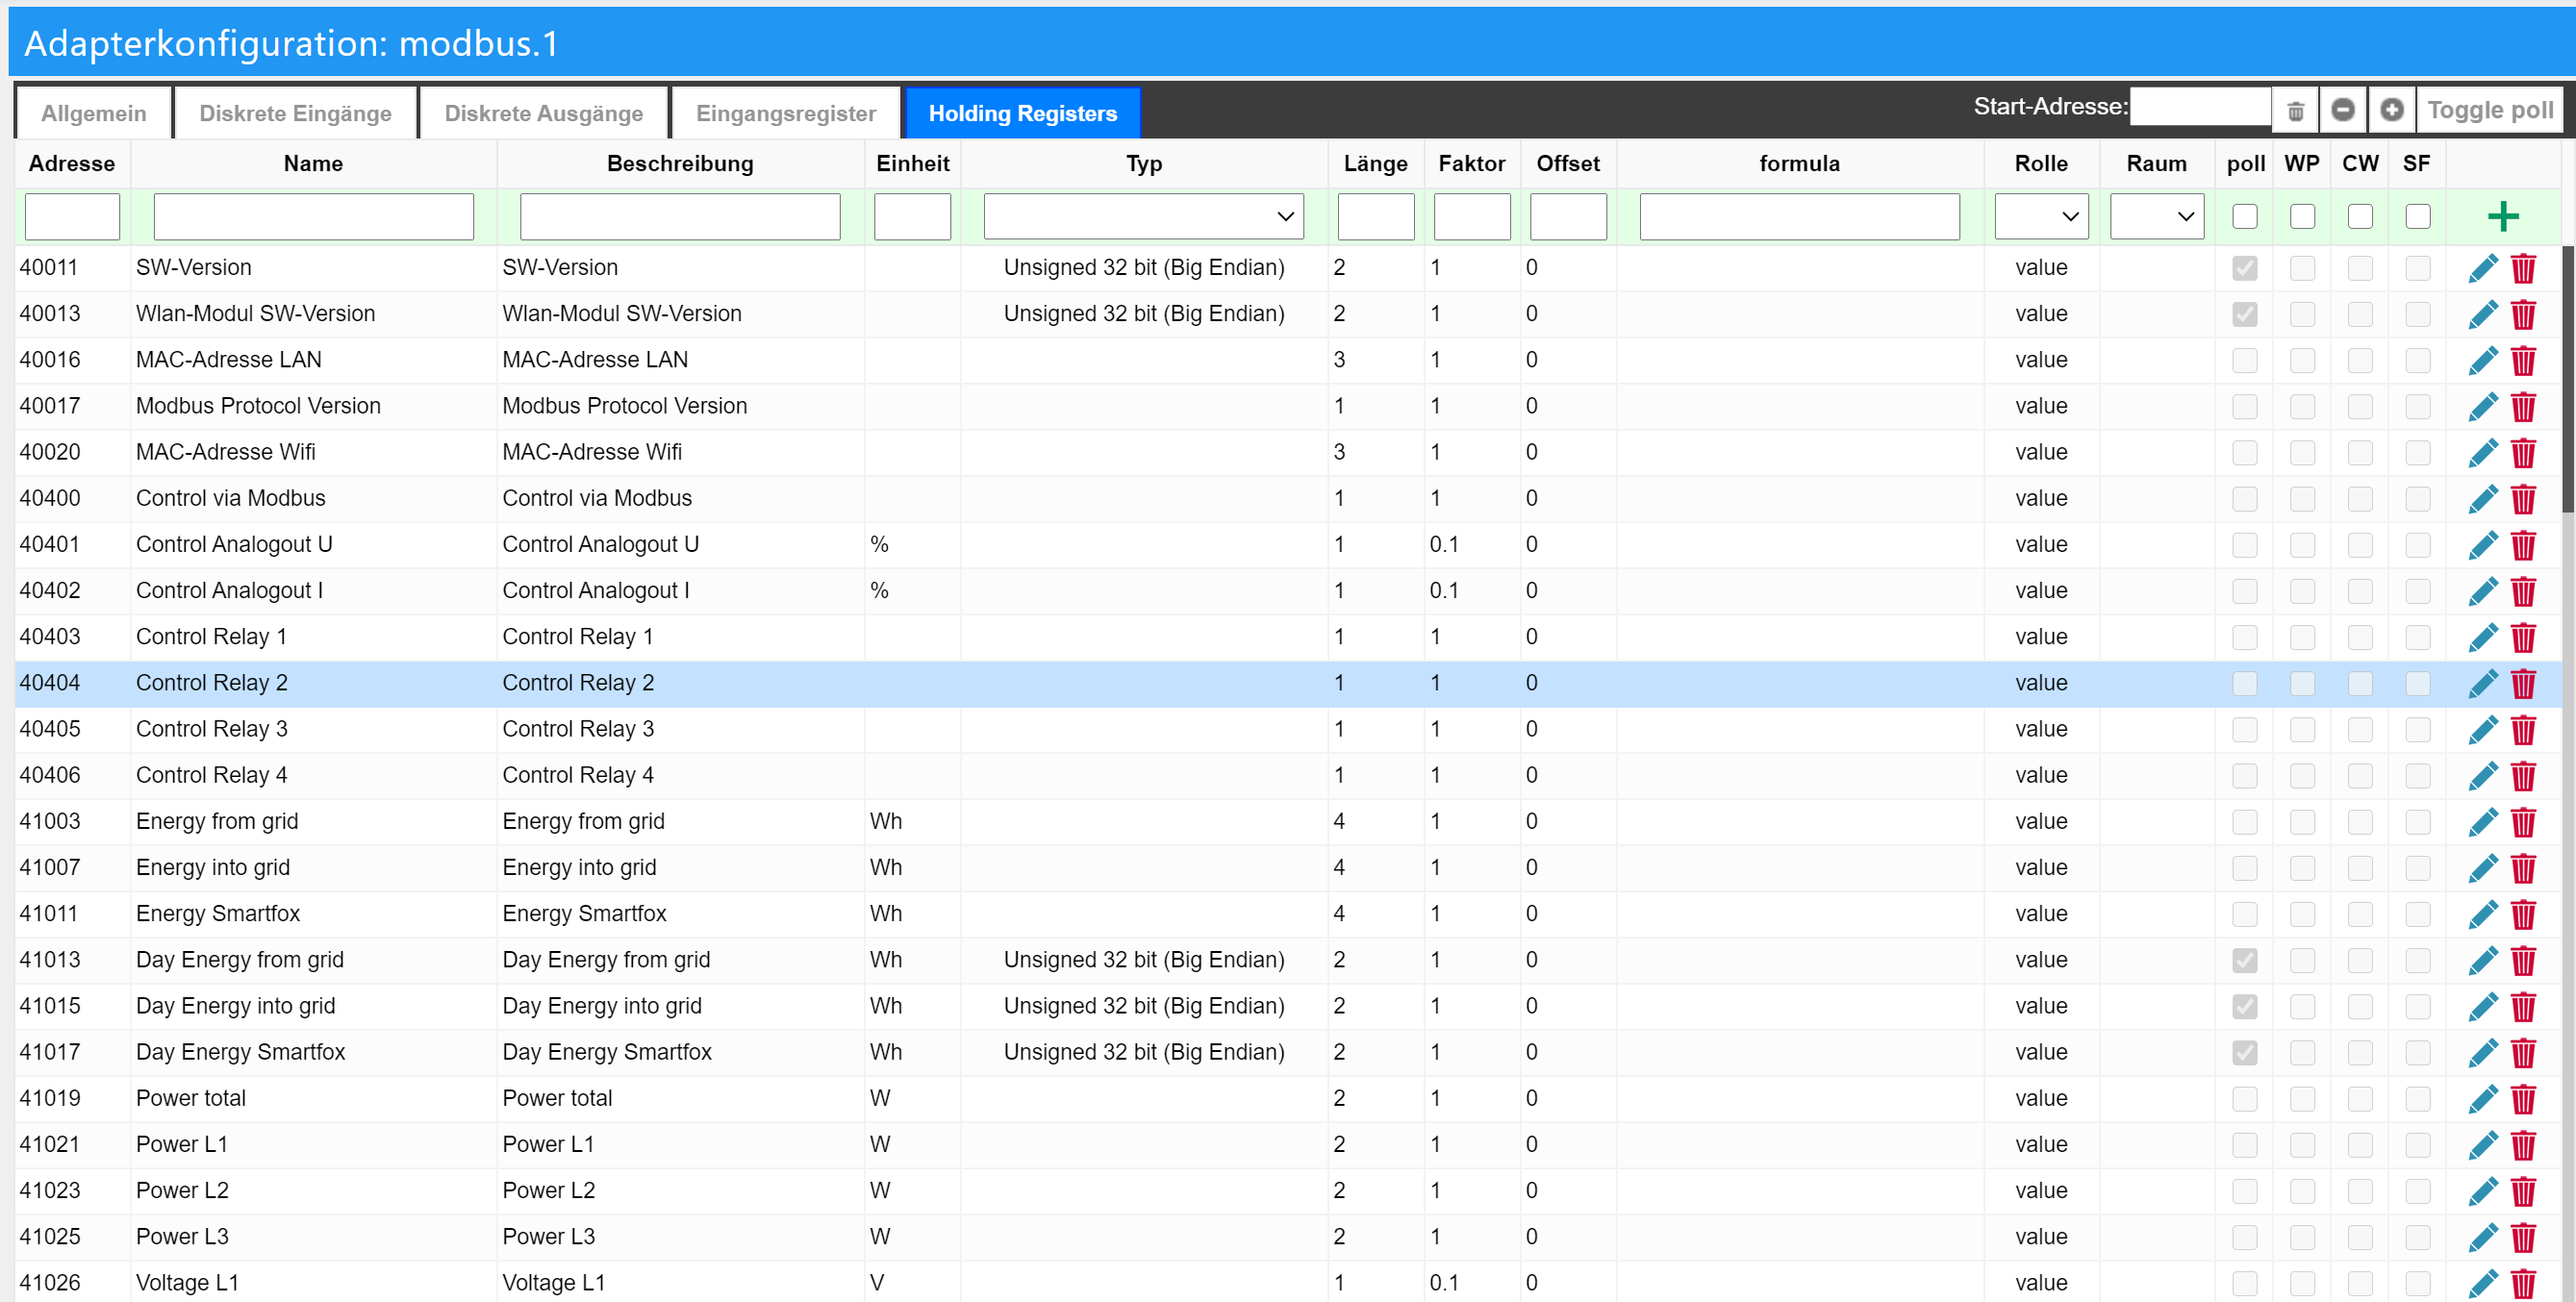Uncheck poll for the SW-Version row

point(2244,268)
